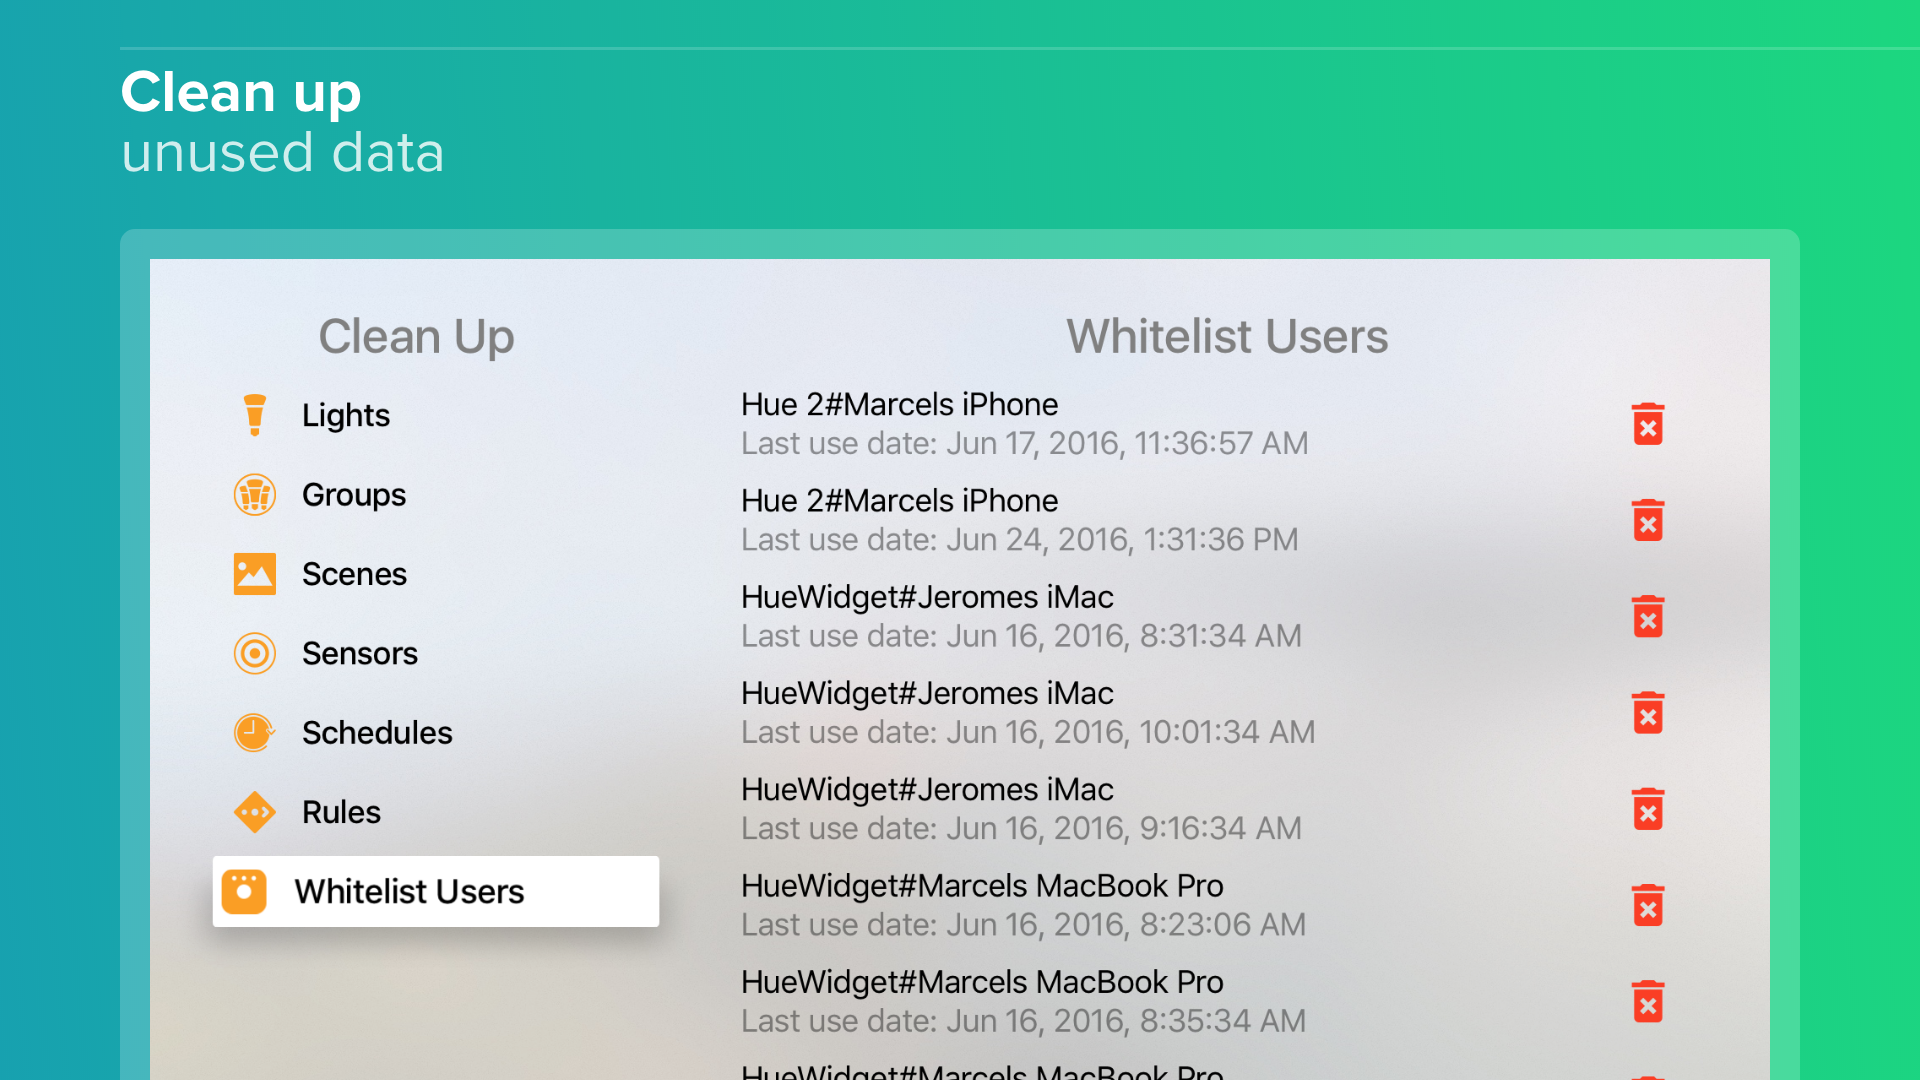Delete MacBook Pro entry used 8:23:06 AM
Screen dimensions: 1920x1080
[1648, 905]
